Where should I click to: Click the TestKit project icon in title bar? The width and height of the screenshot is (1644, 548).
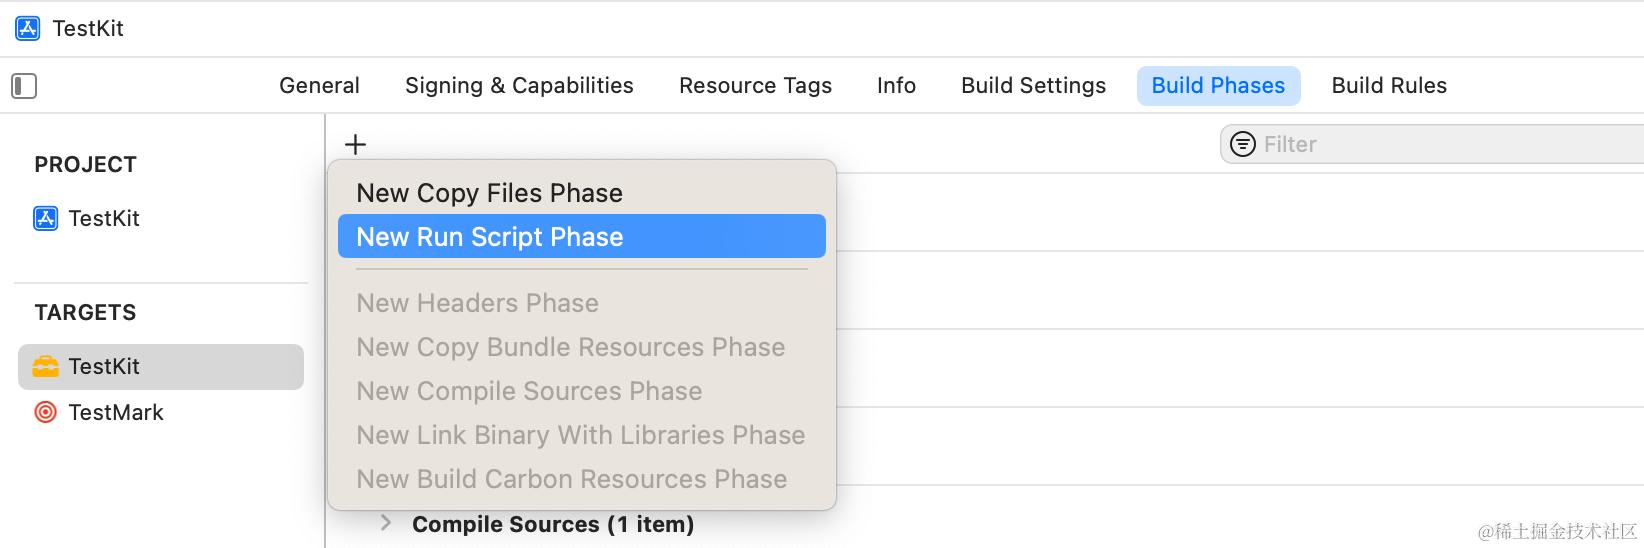pyautogui.click(x=28, y=28)
